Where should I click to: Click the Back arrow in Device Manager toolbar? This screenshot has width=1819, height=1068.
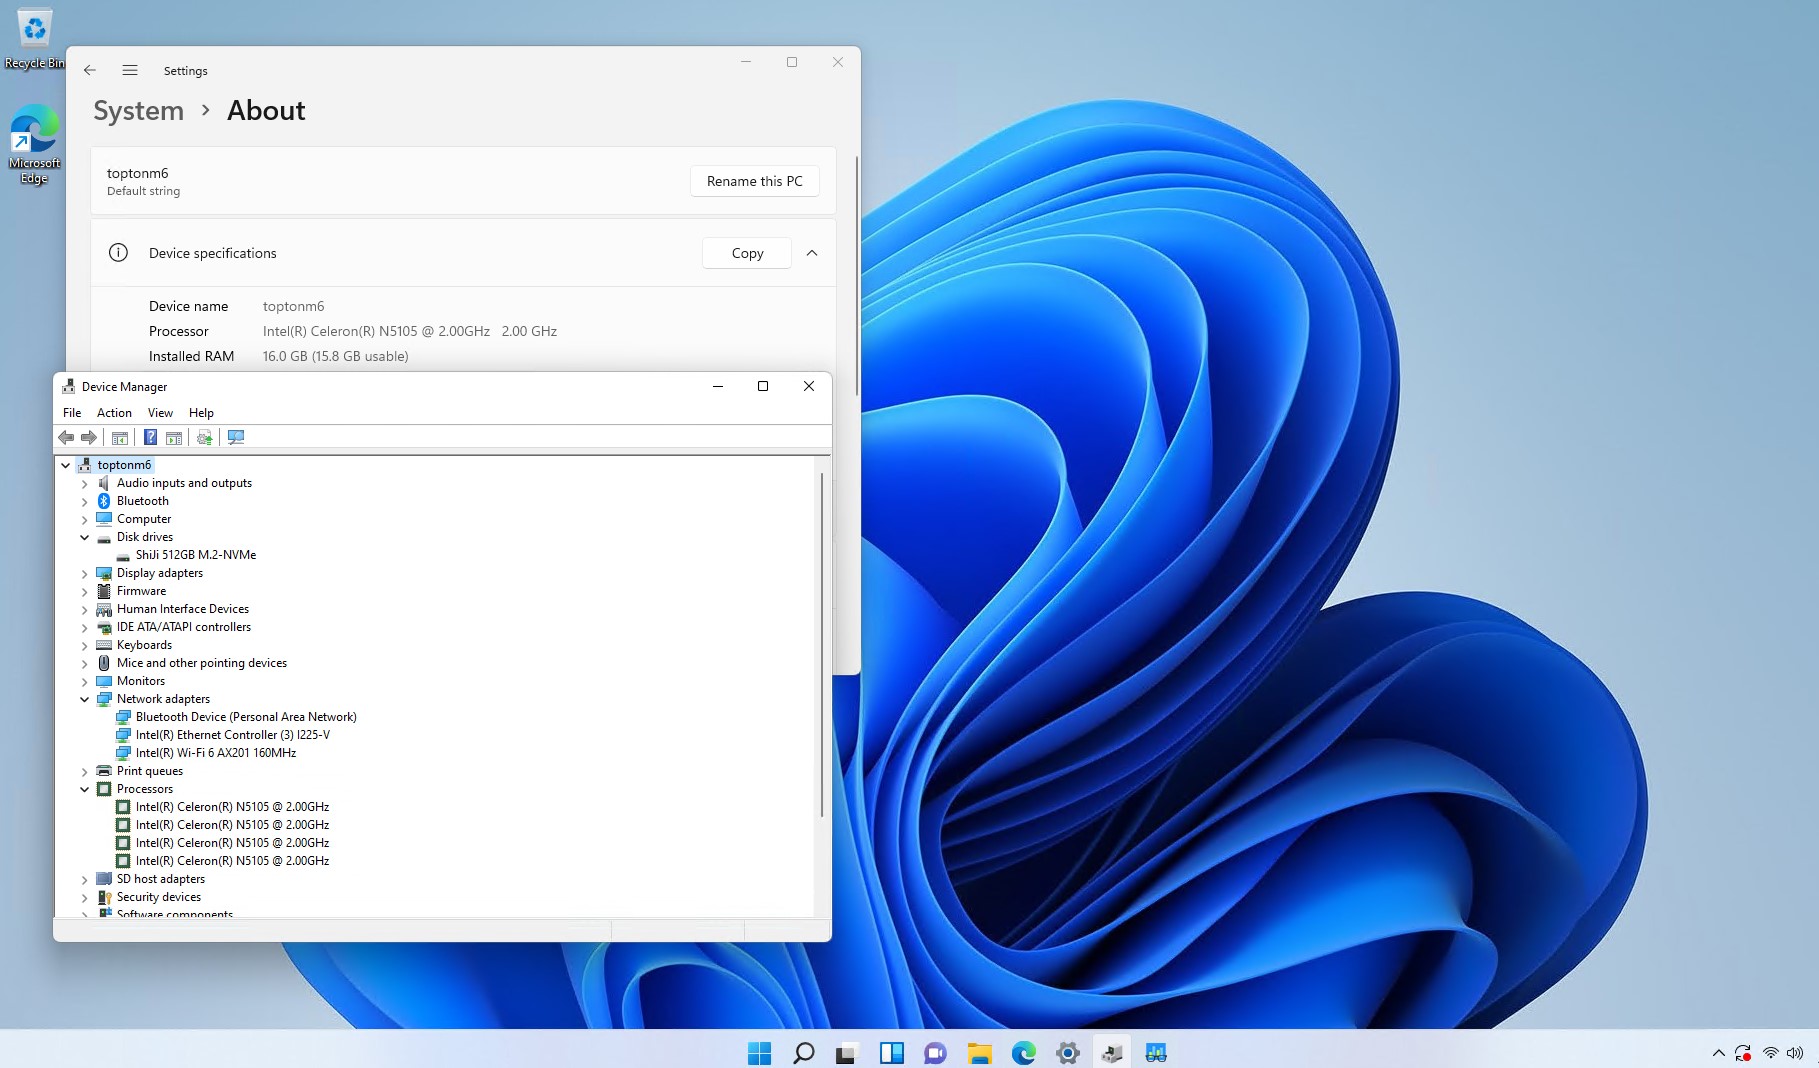66,437
